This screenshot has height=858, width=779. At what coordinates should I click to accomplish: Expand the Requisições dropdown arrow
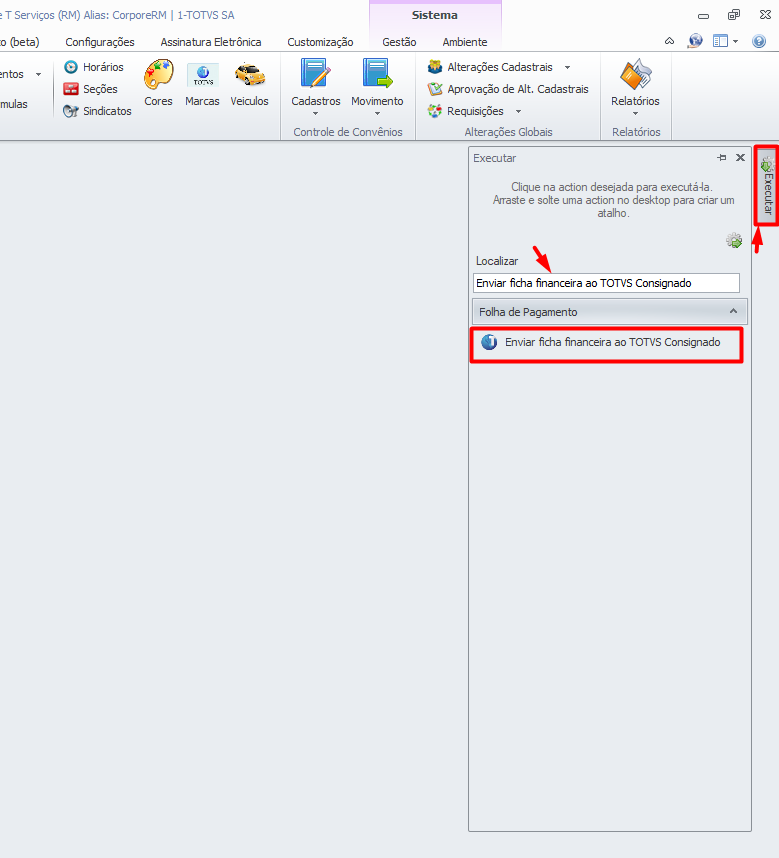[518, 111]
